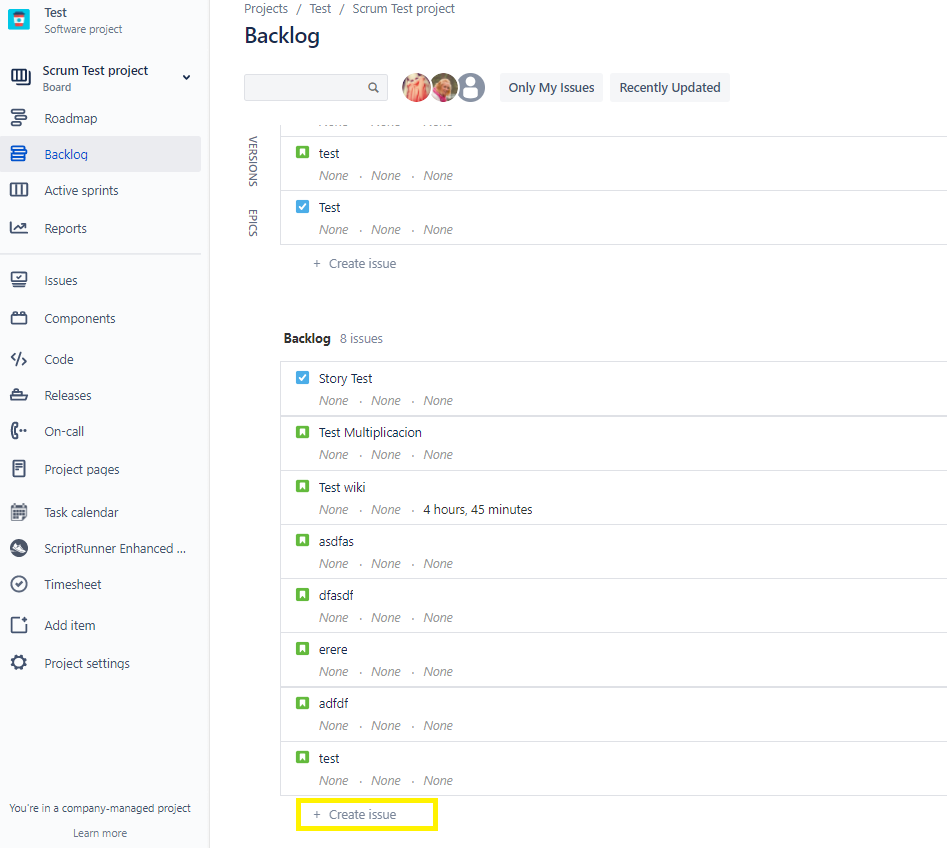Enable the Only My Issues filter
Image resolution: width=947 pixels, height=848 pixels.
click(551, 87)
